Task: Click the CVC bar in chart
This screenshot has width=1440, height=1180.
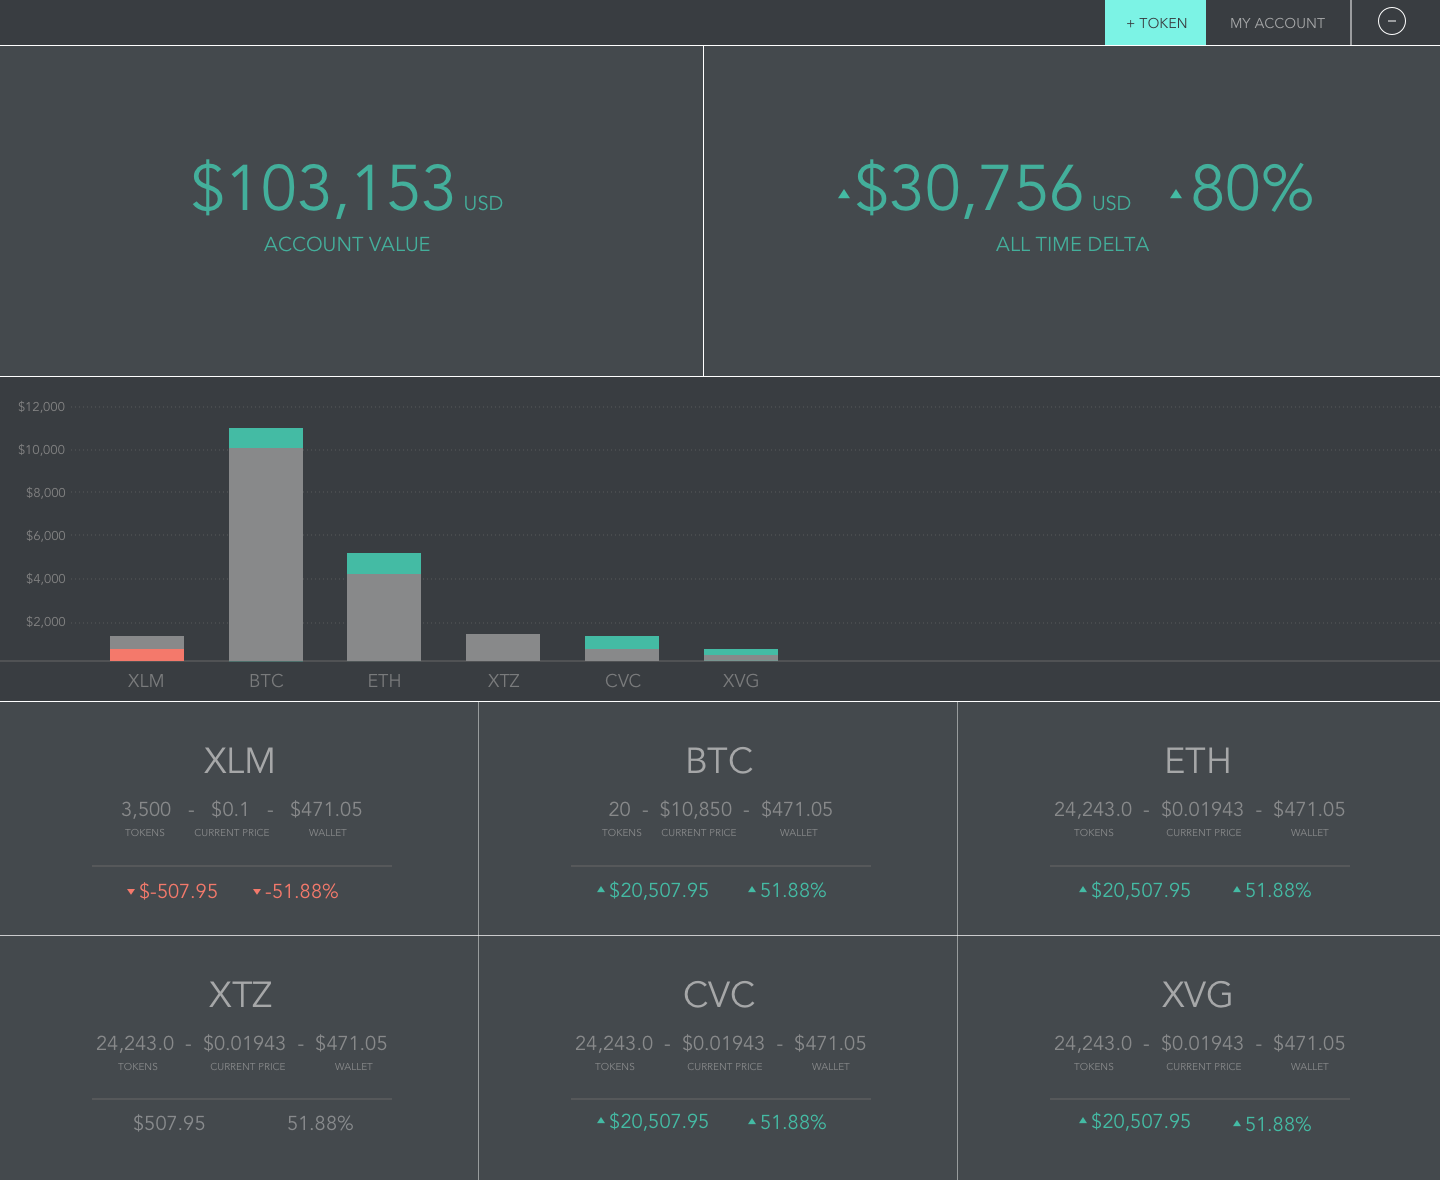Action: pos(622,648)
